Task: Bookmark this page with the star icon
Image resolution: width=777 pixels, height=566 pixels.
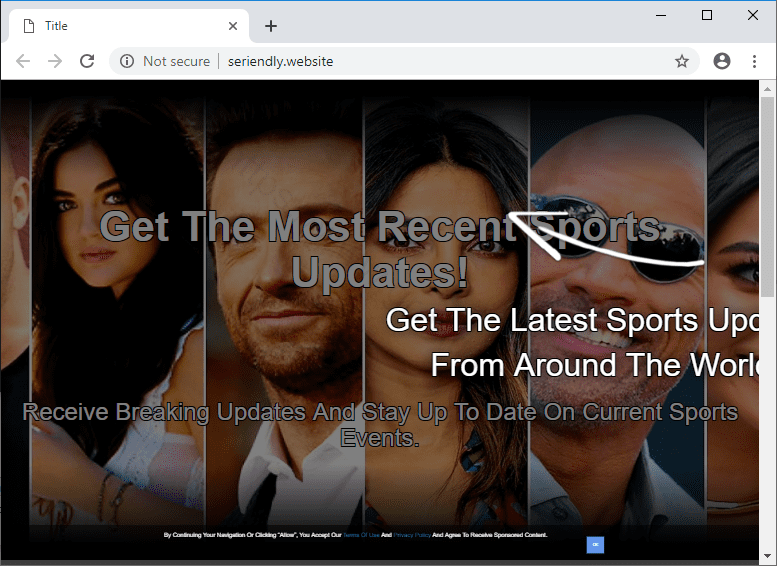Action: point(682,61)
